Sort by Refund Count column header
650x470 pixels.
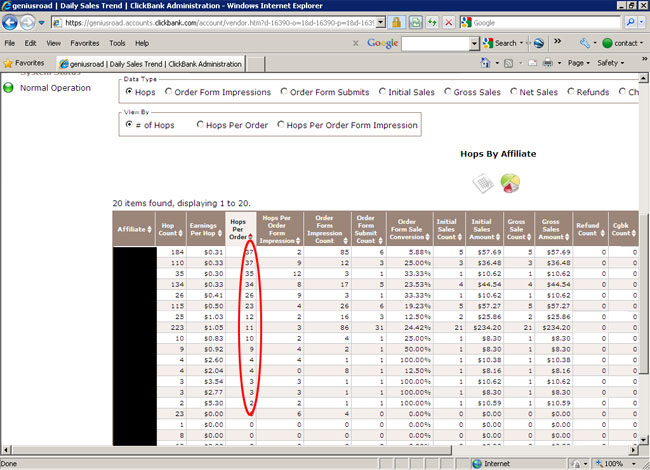click(590, 229)
